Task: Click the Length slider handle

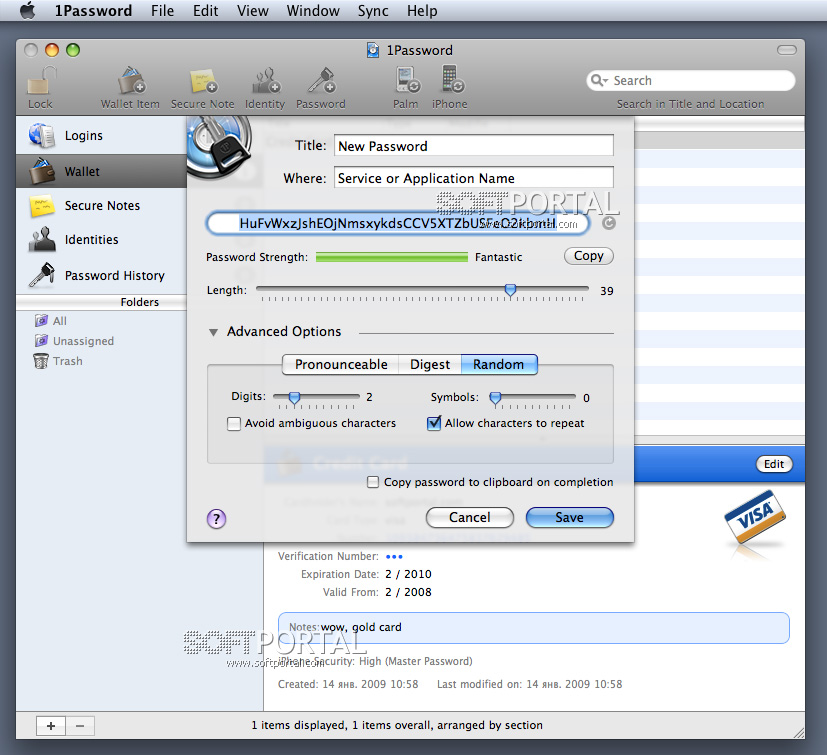Action: point(510,290)
